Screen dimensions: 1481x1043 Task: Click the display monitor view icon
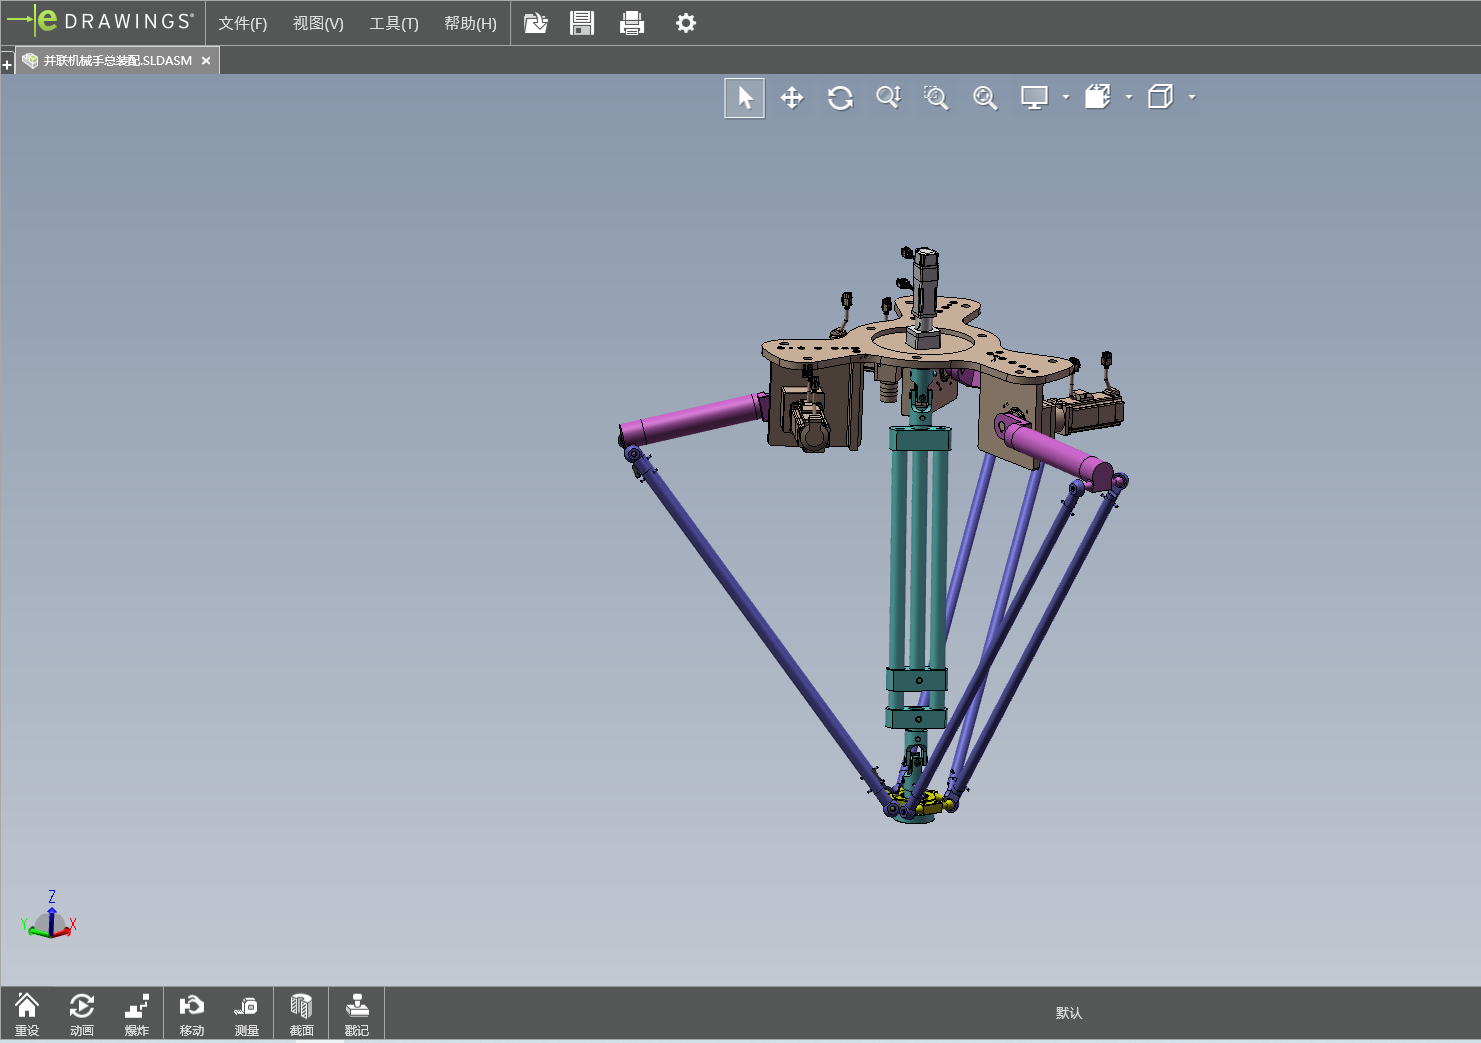[1034, 98]
